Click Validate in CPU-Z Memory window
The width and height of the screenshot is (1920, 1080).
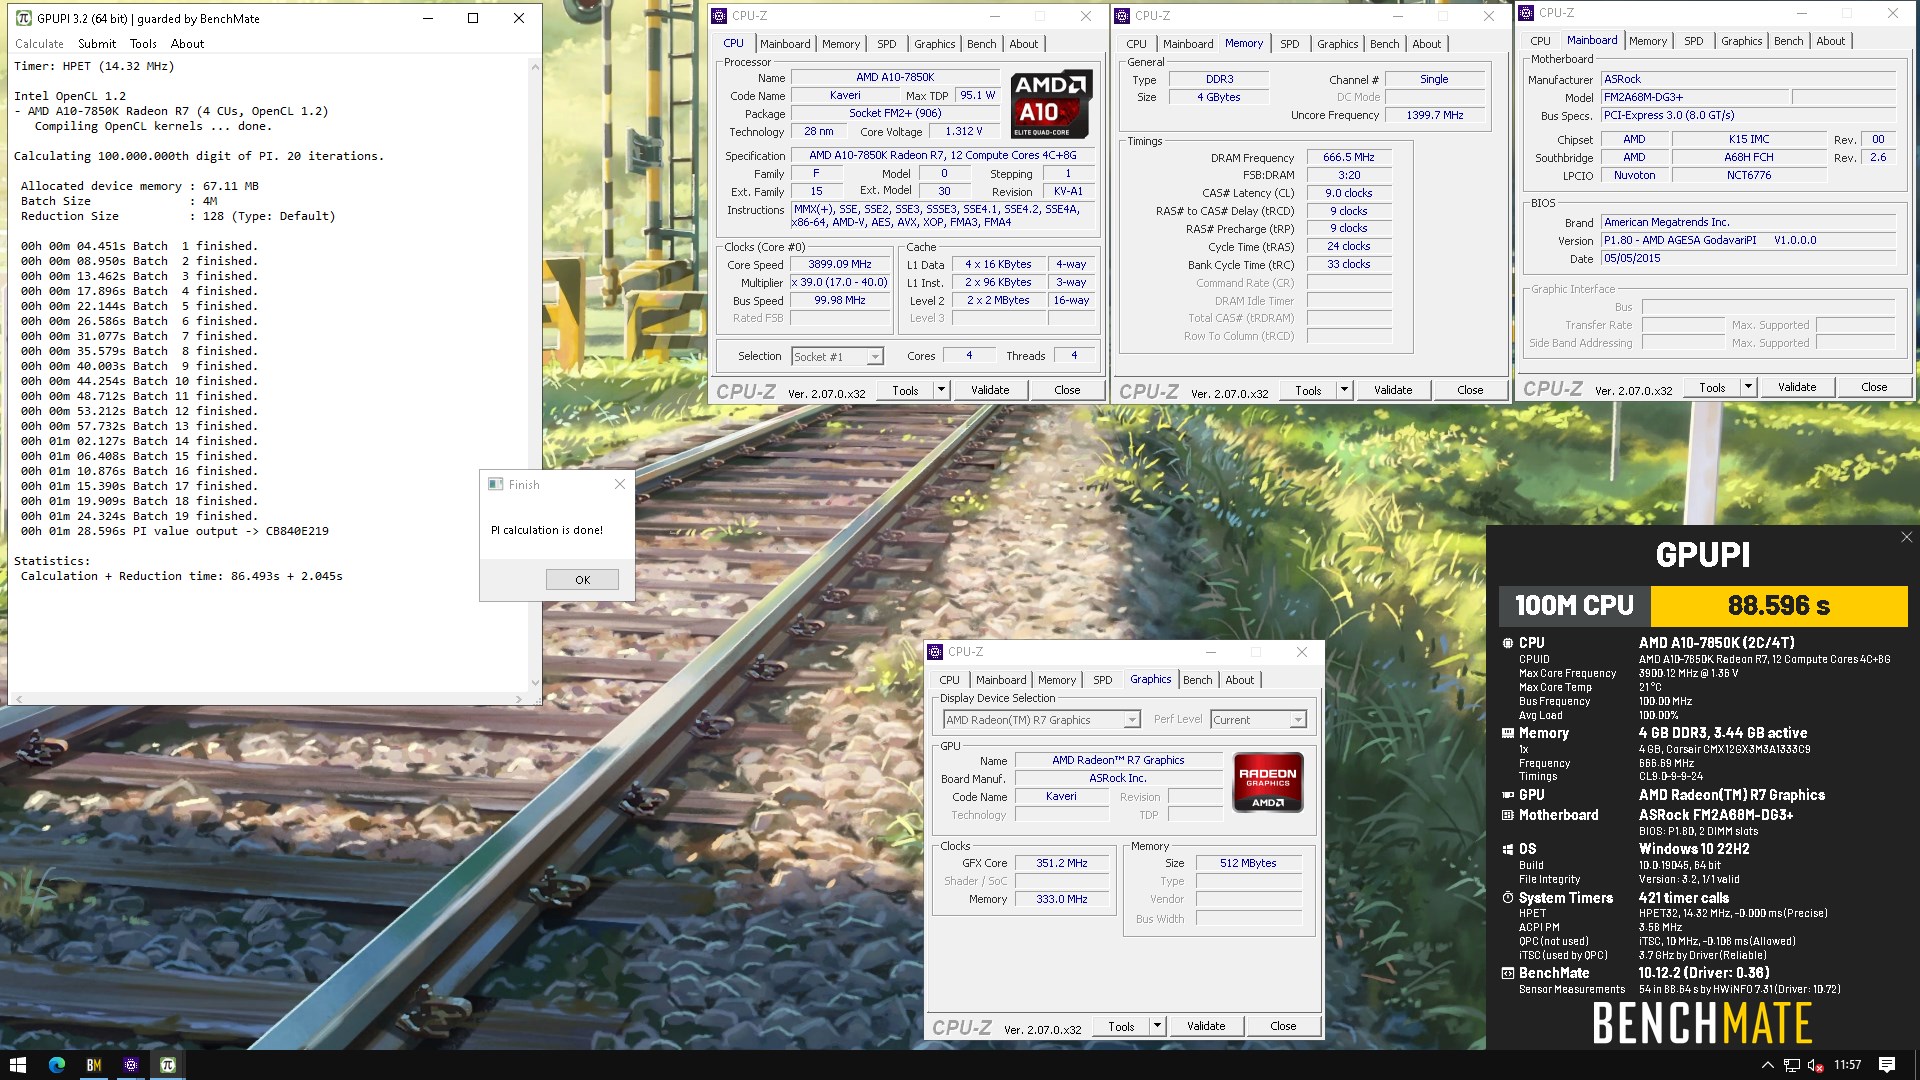[x=1393, y=390]
